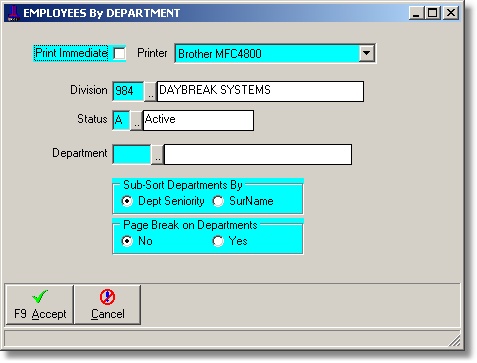
Task: Click the empty Department code field
Action: pos(132,154)
